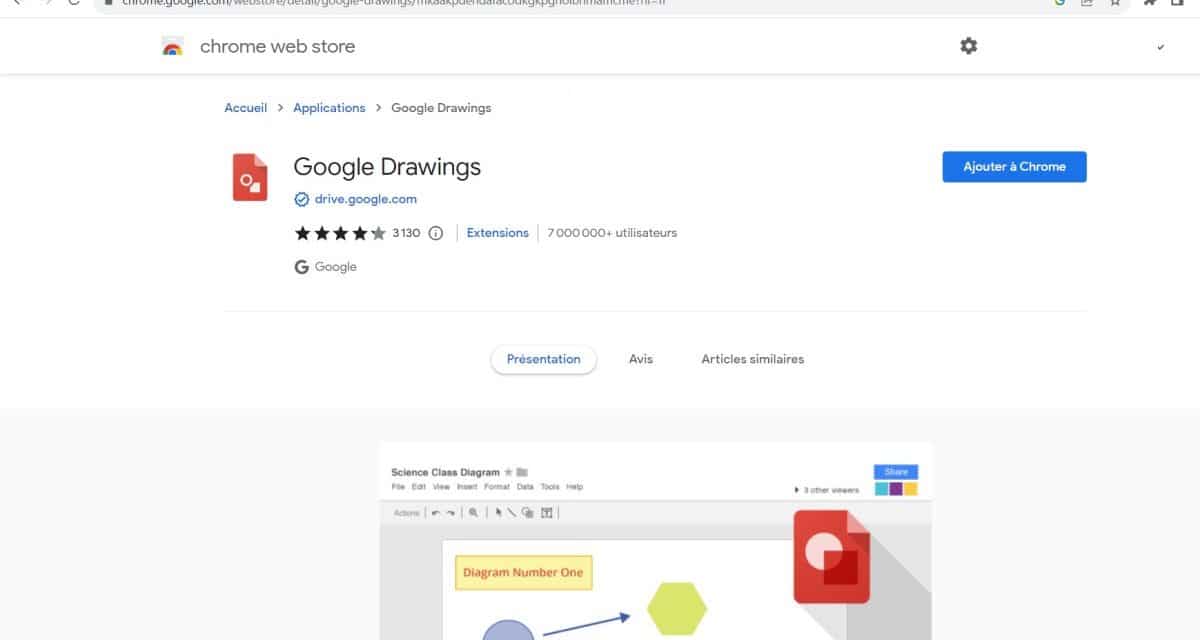Screen dimensions: 1200x640
Task: Click the verified badge beside drive.google.com
Action: click(301, 199)
